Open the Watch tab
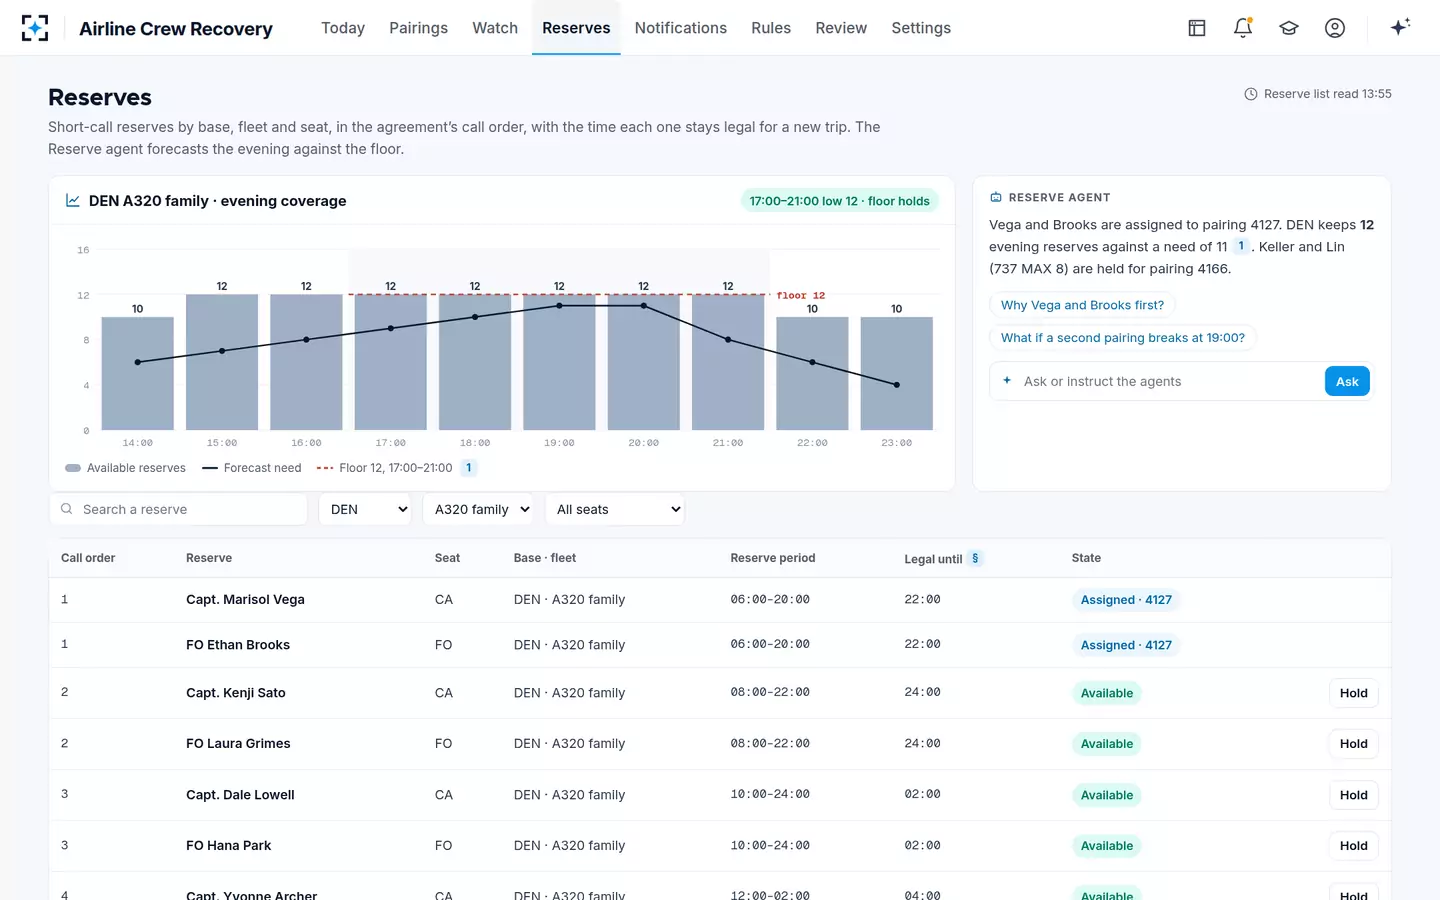The image size is (1440, 900). click(495, 28)
